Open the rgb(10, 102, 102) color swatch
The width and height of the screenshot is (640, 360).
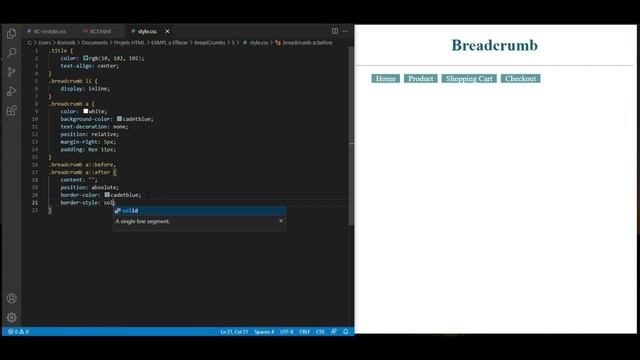coord(86,58)
